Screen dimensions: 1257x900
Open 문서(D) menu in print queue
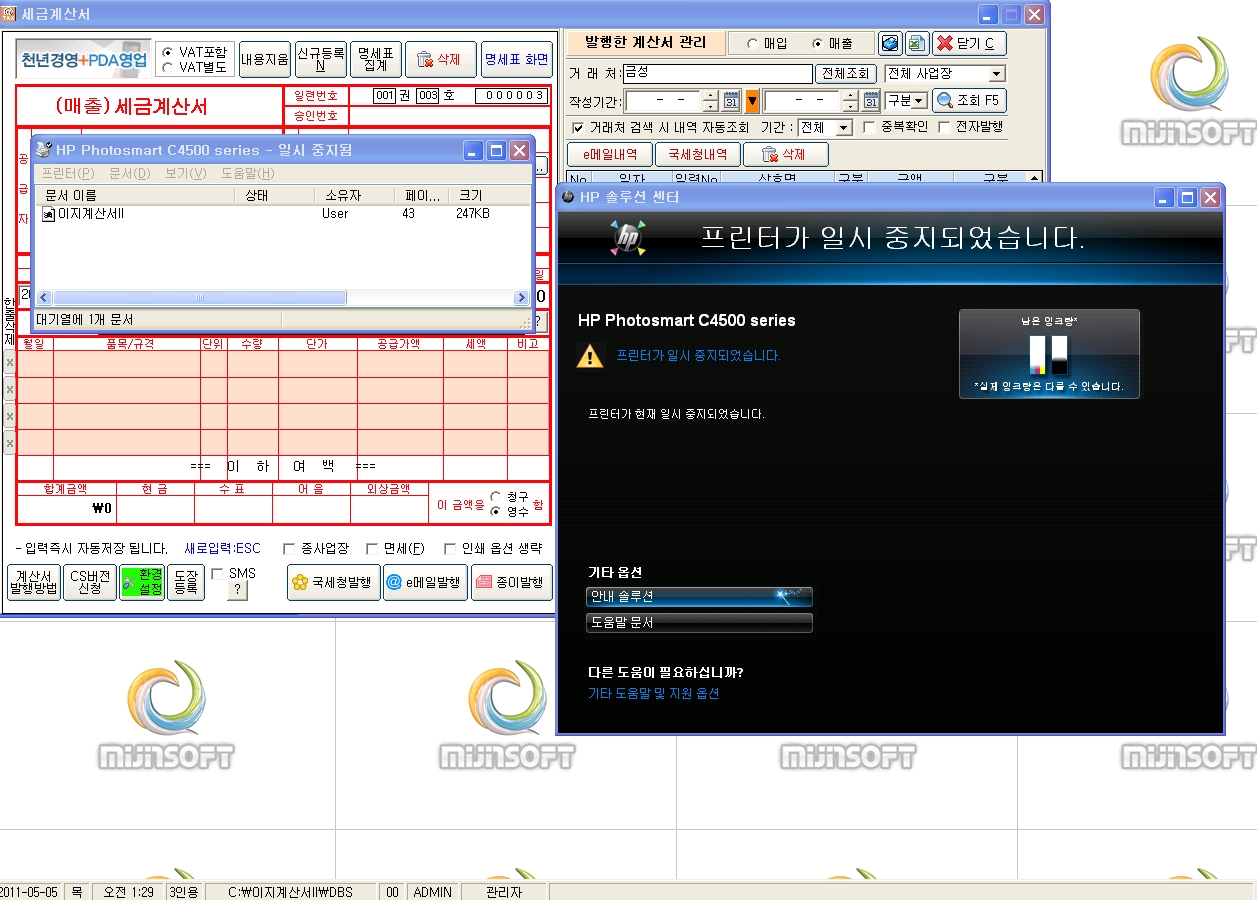(129, 174)
